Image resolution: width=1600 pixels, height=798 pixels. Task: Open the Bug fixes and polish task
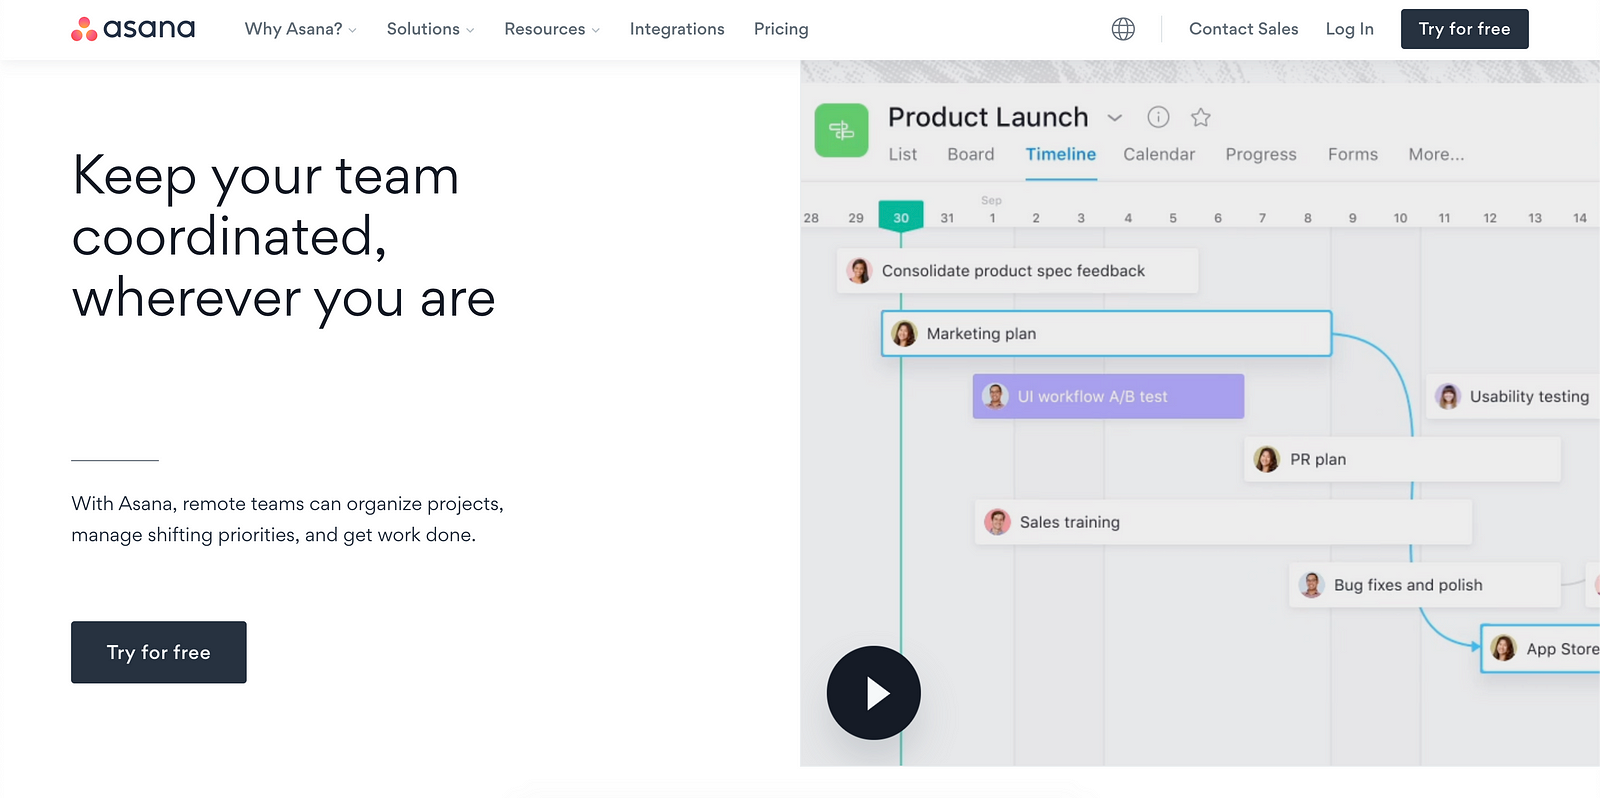pyautogui.click(x=1424, y=585)
